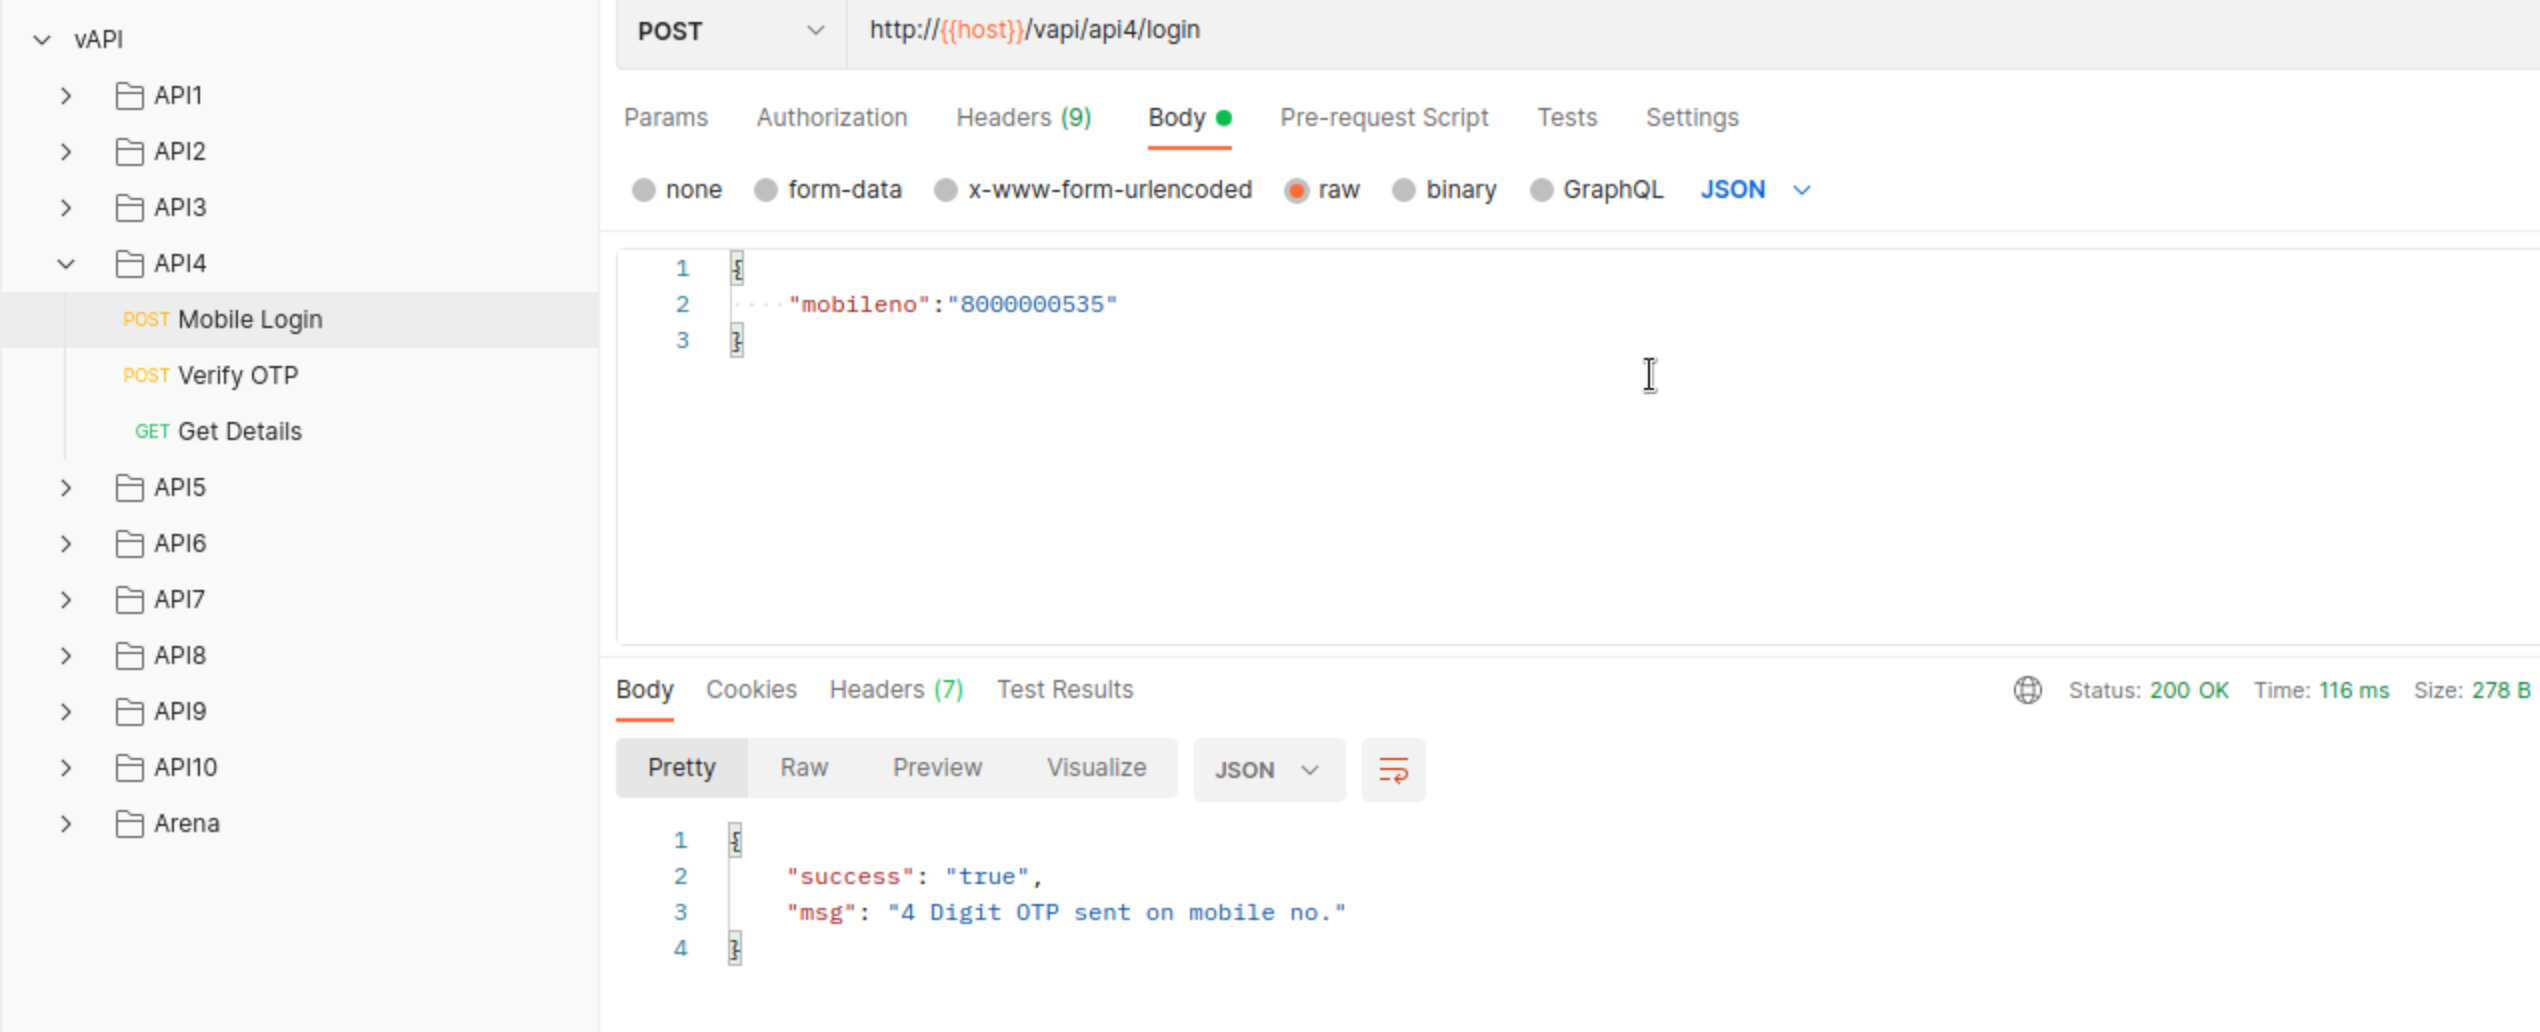Click the API10 folder icon
This screenshot has height=1032, width=2540.
click(x=129, y=768)
